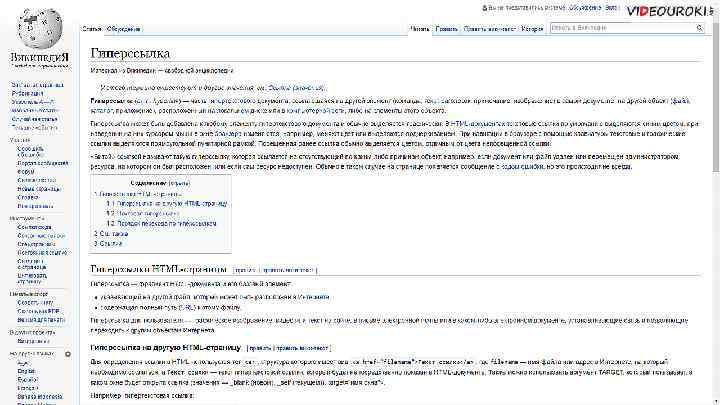Click править beside Гиперссылки HTML-страницы heading
Screen dimensions: 720x405
[x=246, y=270]
